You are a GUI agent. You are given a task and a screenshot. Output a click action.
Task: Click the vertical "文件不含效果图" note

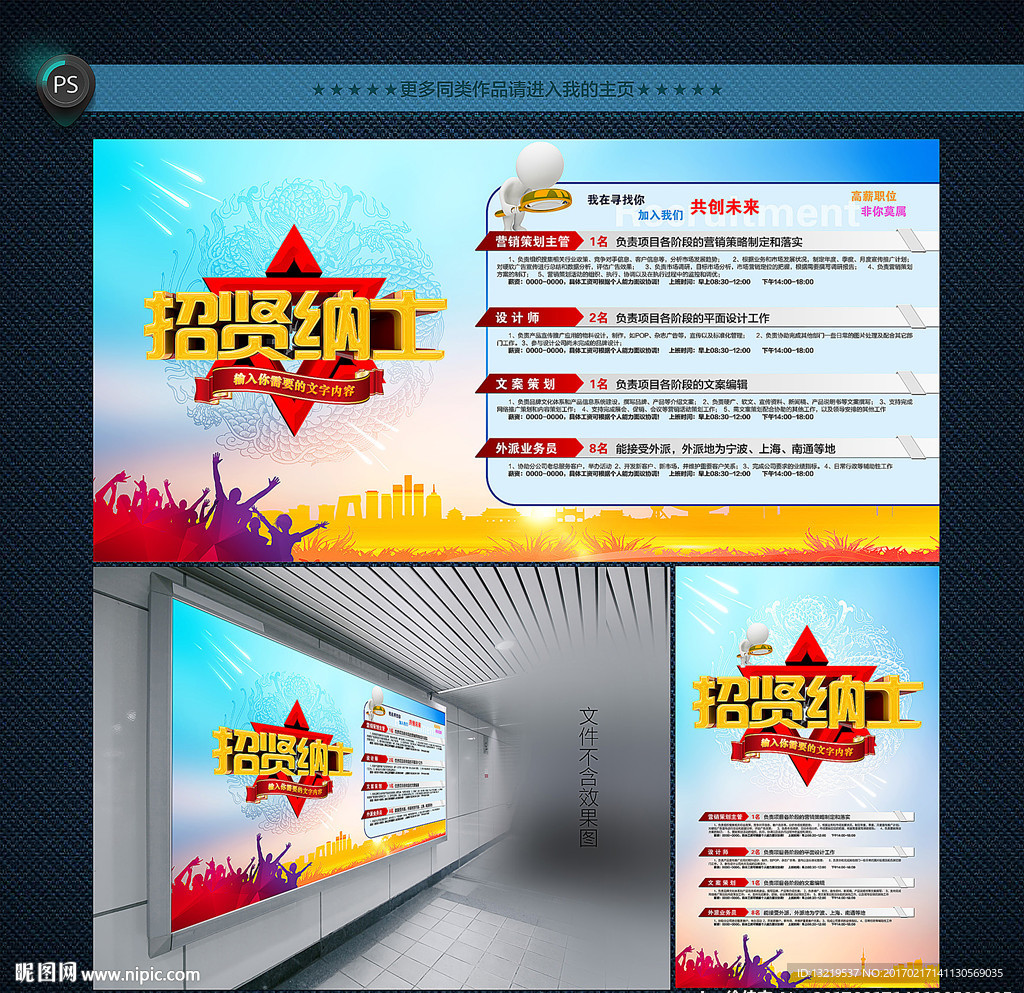pyautogui.click(x=588, y=776)
